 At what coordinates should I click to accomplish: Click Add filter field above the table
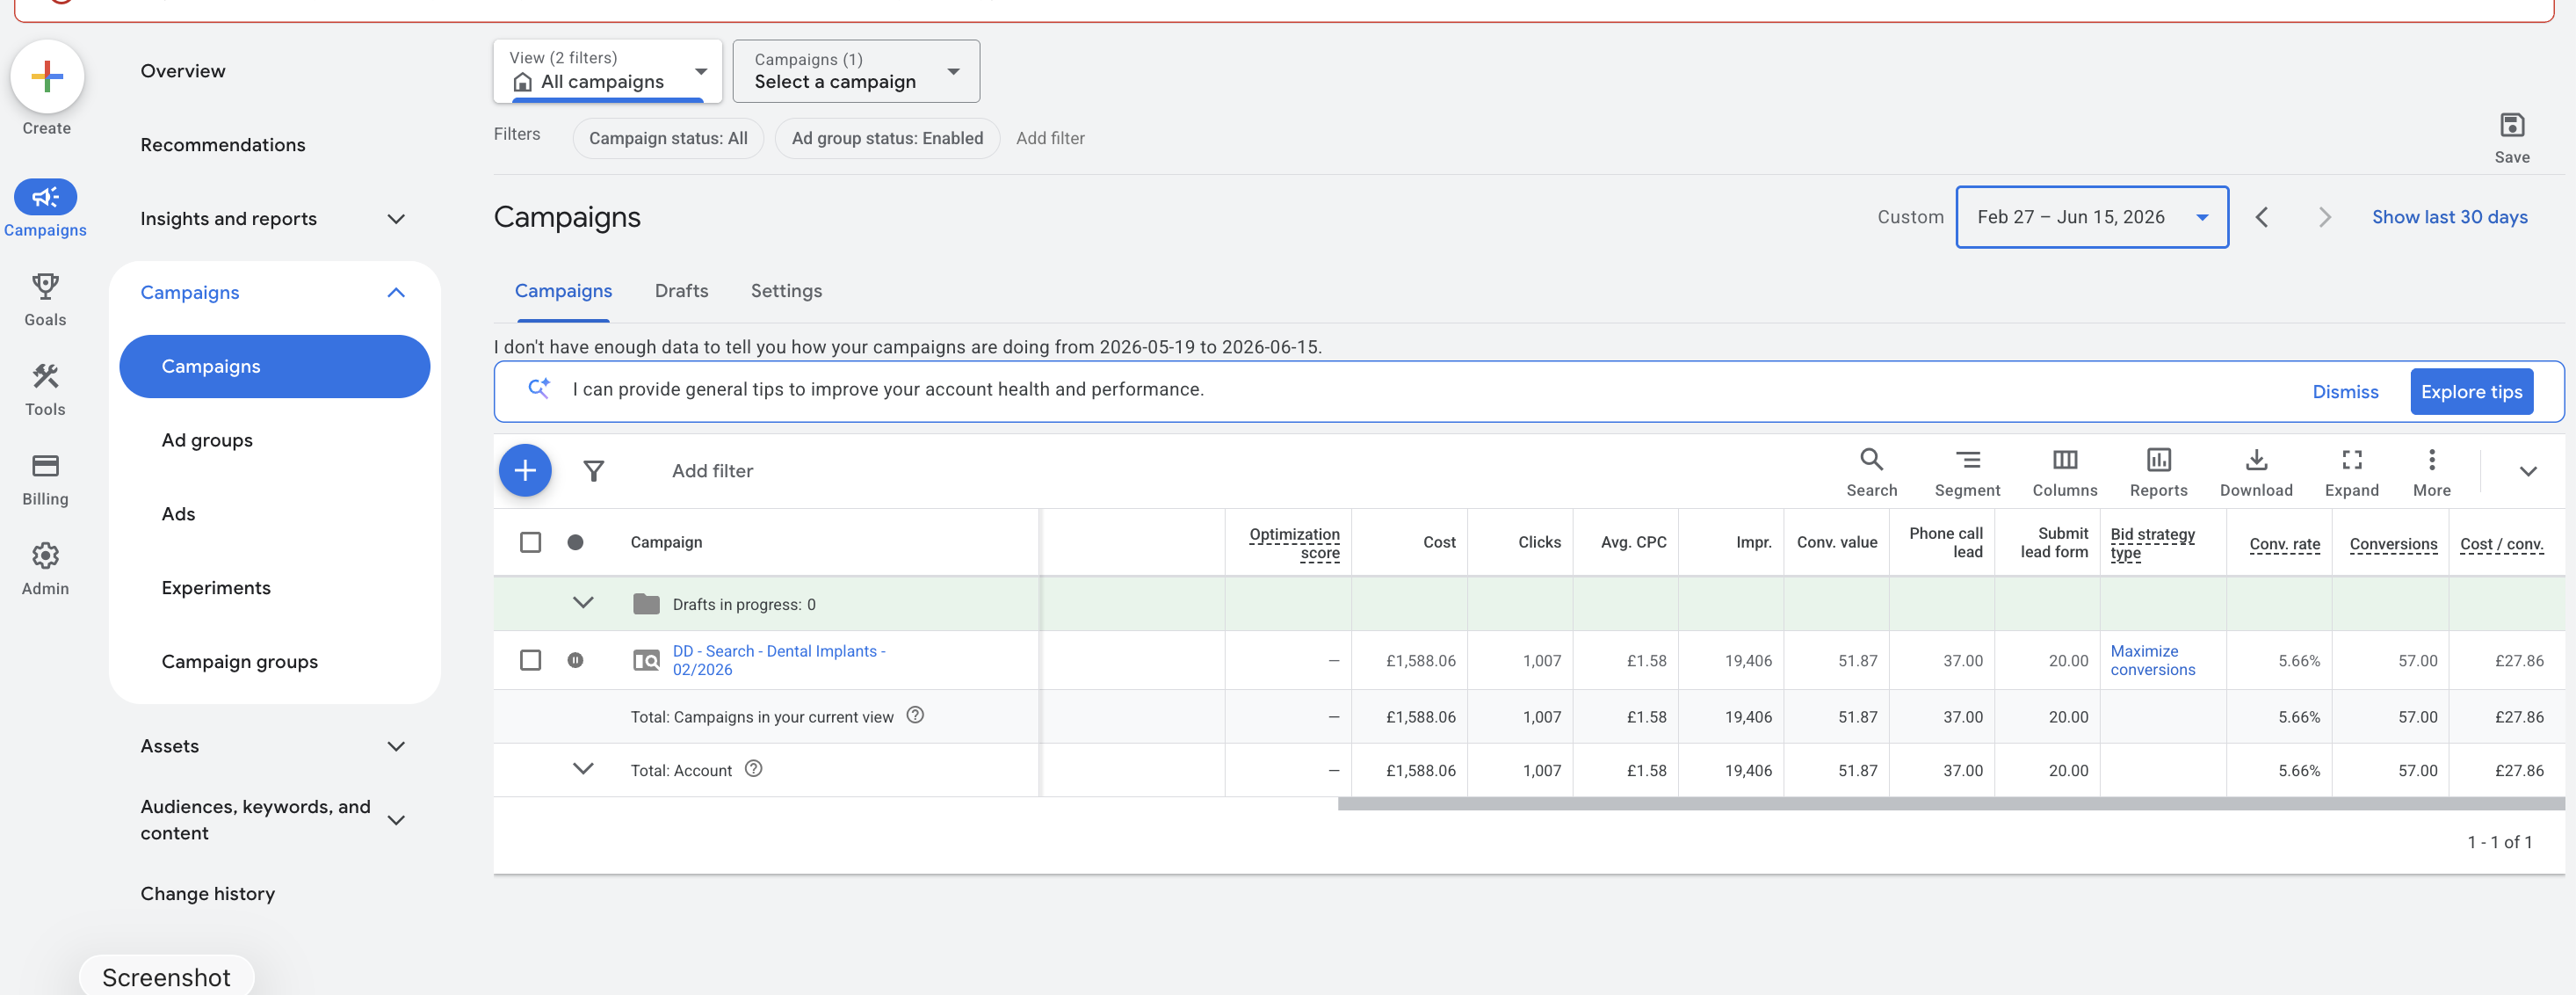pyautogui.click(x=712, y=471)
